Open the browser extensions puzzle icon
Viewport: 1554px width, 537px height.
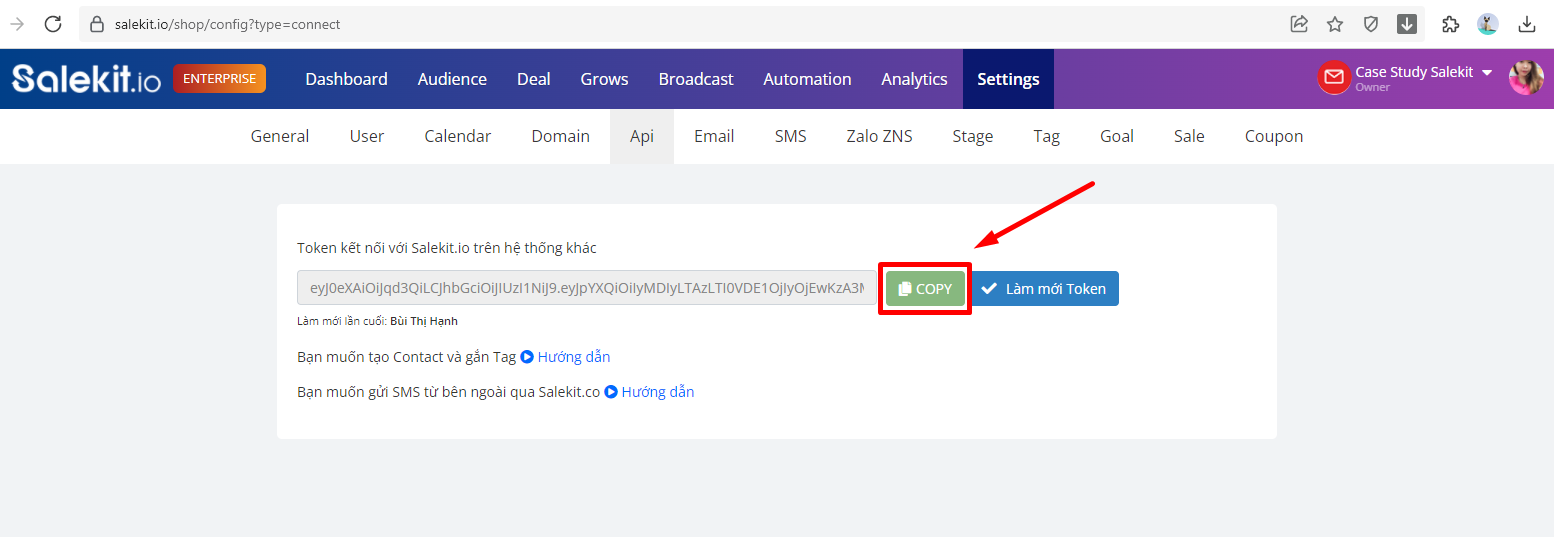coord(1450,24)
